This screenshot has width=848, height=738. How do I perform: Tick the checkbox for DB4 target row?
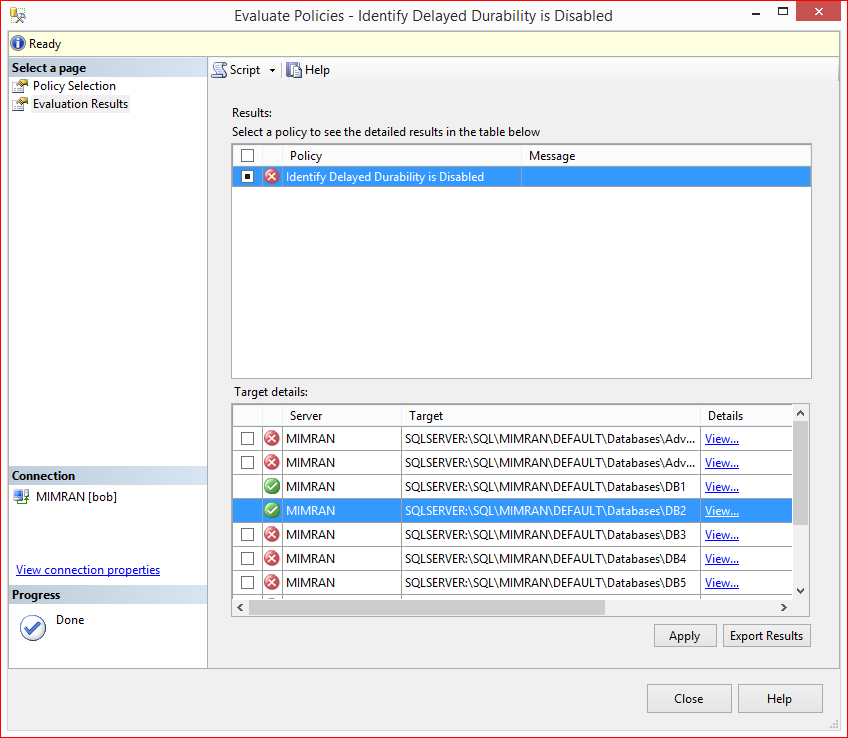pyautogui.click(x=247, y=559)
